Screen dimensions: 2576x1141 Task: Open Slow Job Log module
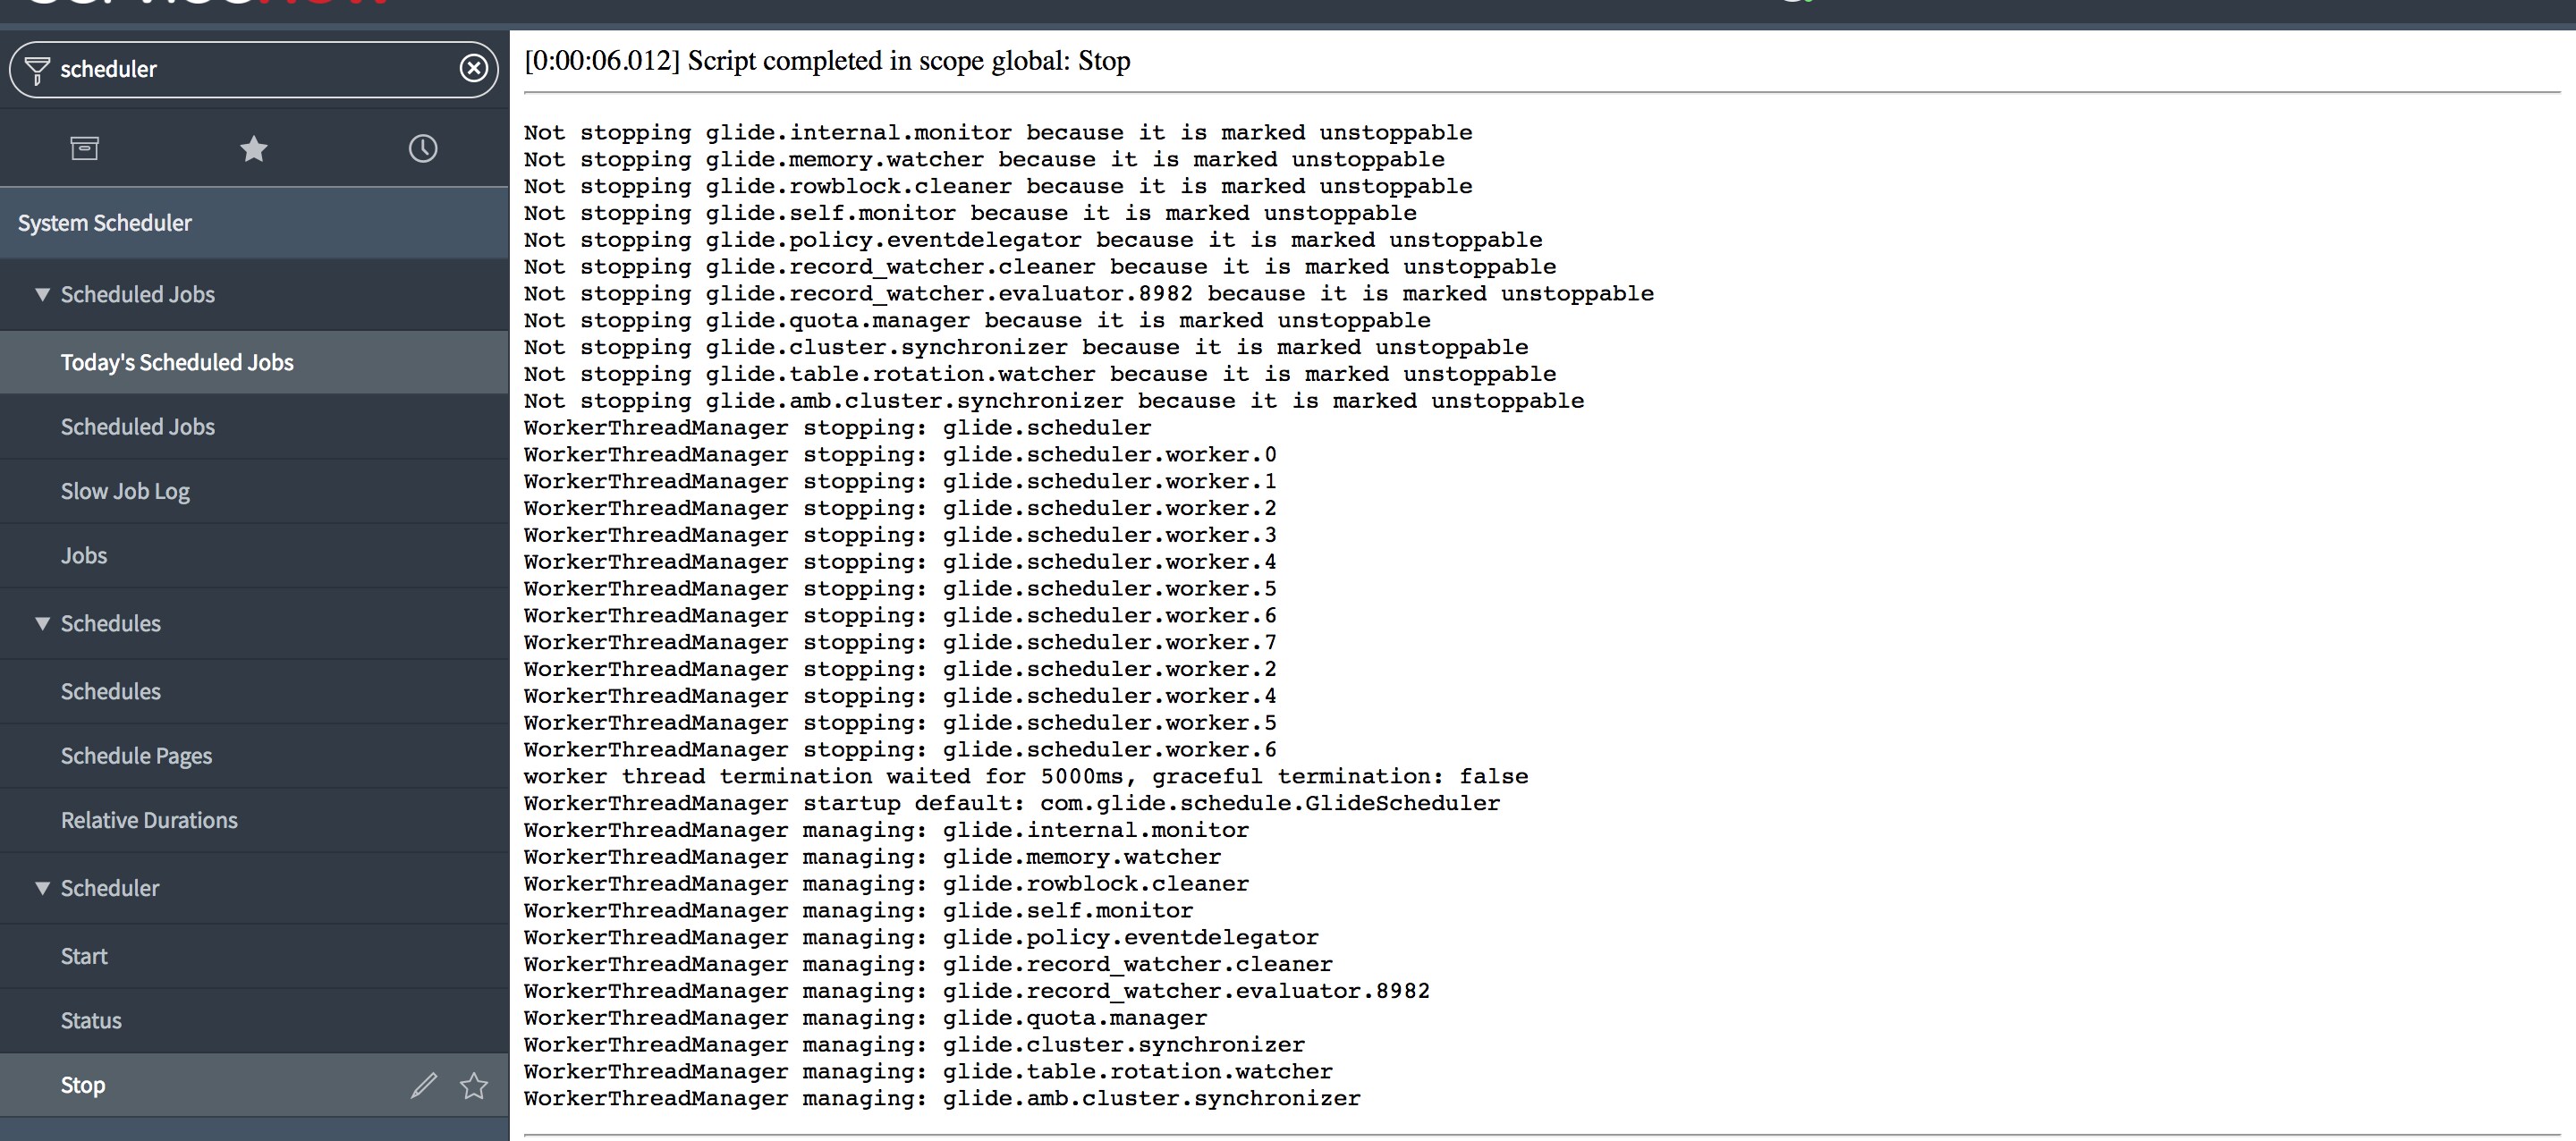254,491
